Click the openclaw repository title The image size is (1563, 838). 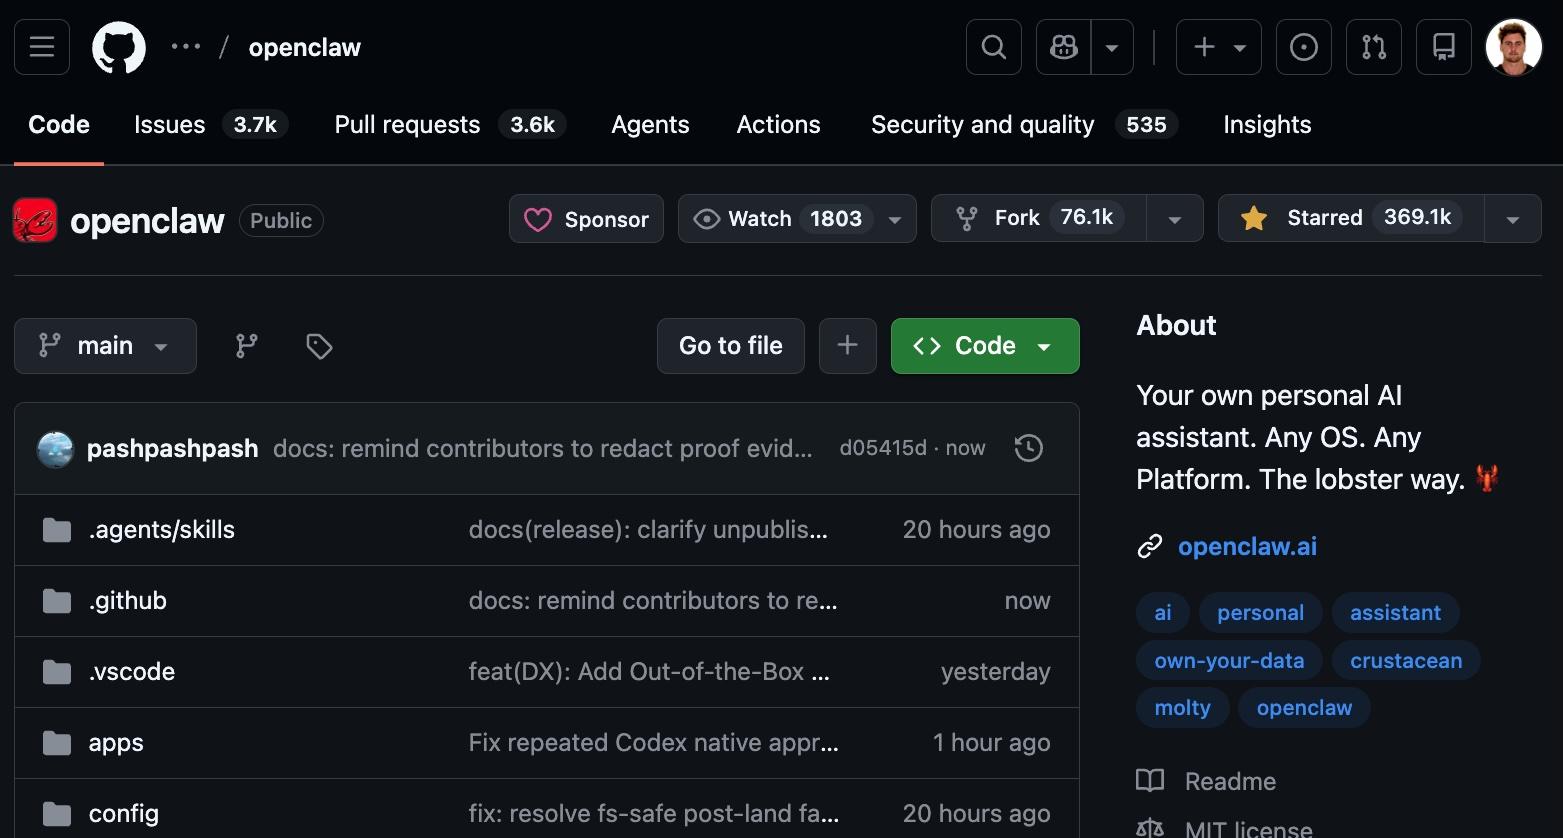click(148, 221)
